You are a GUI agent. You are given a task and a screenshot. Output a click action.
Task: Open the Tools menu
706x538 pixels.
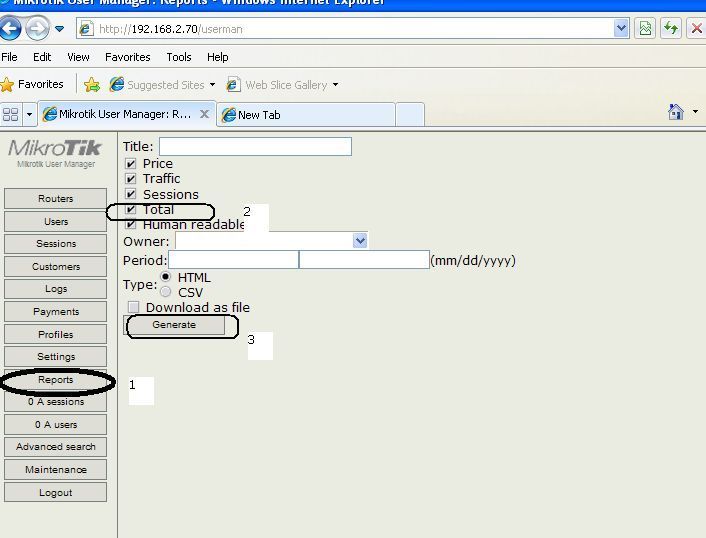tap(179, 57)
